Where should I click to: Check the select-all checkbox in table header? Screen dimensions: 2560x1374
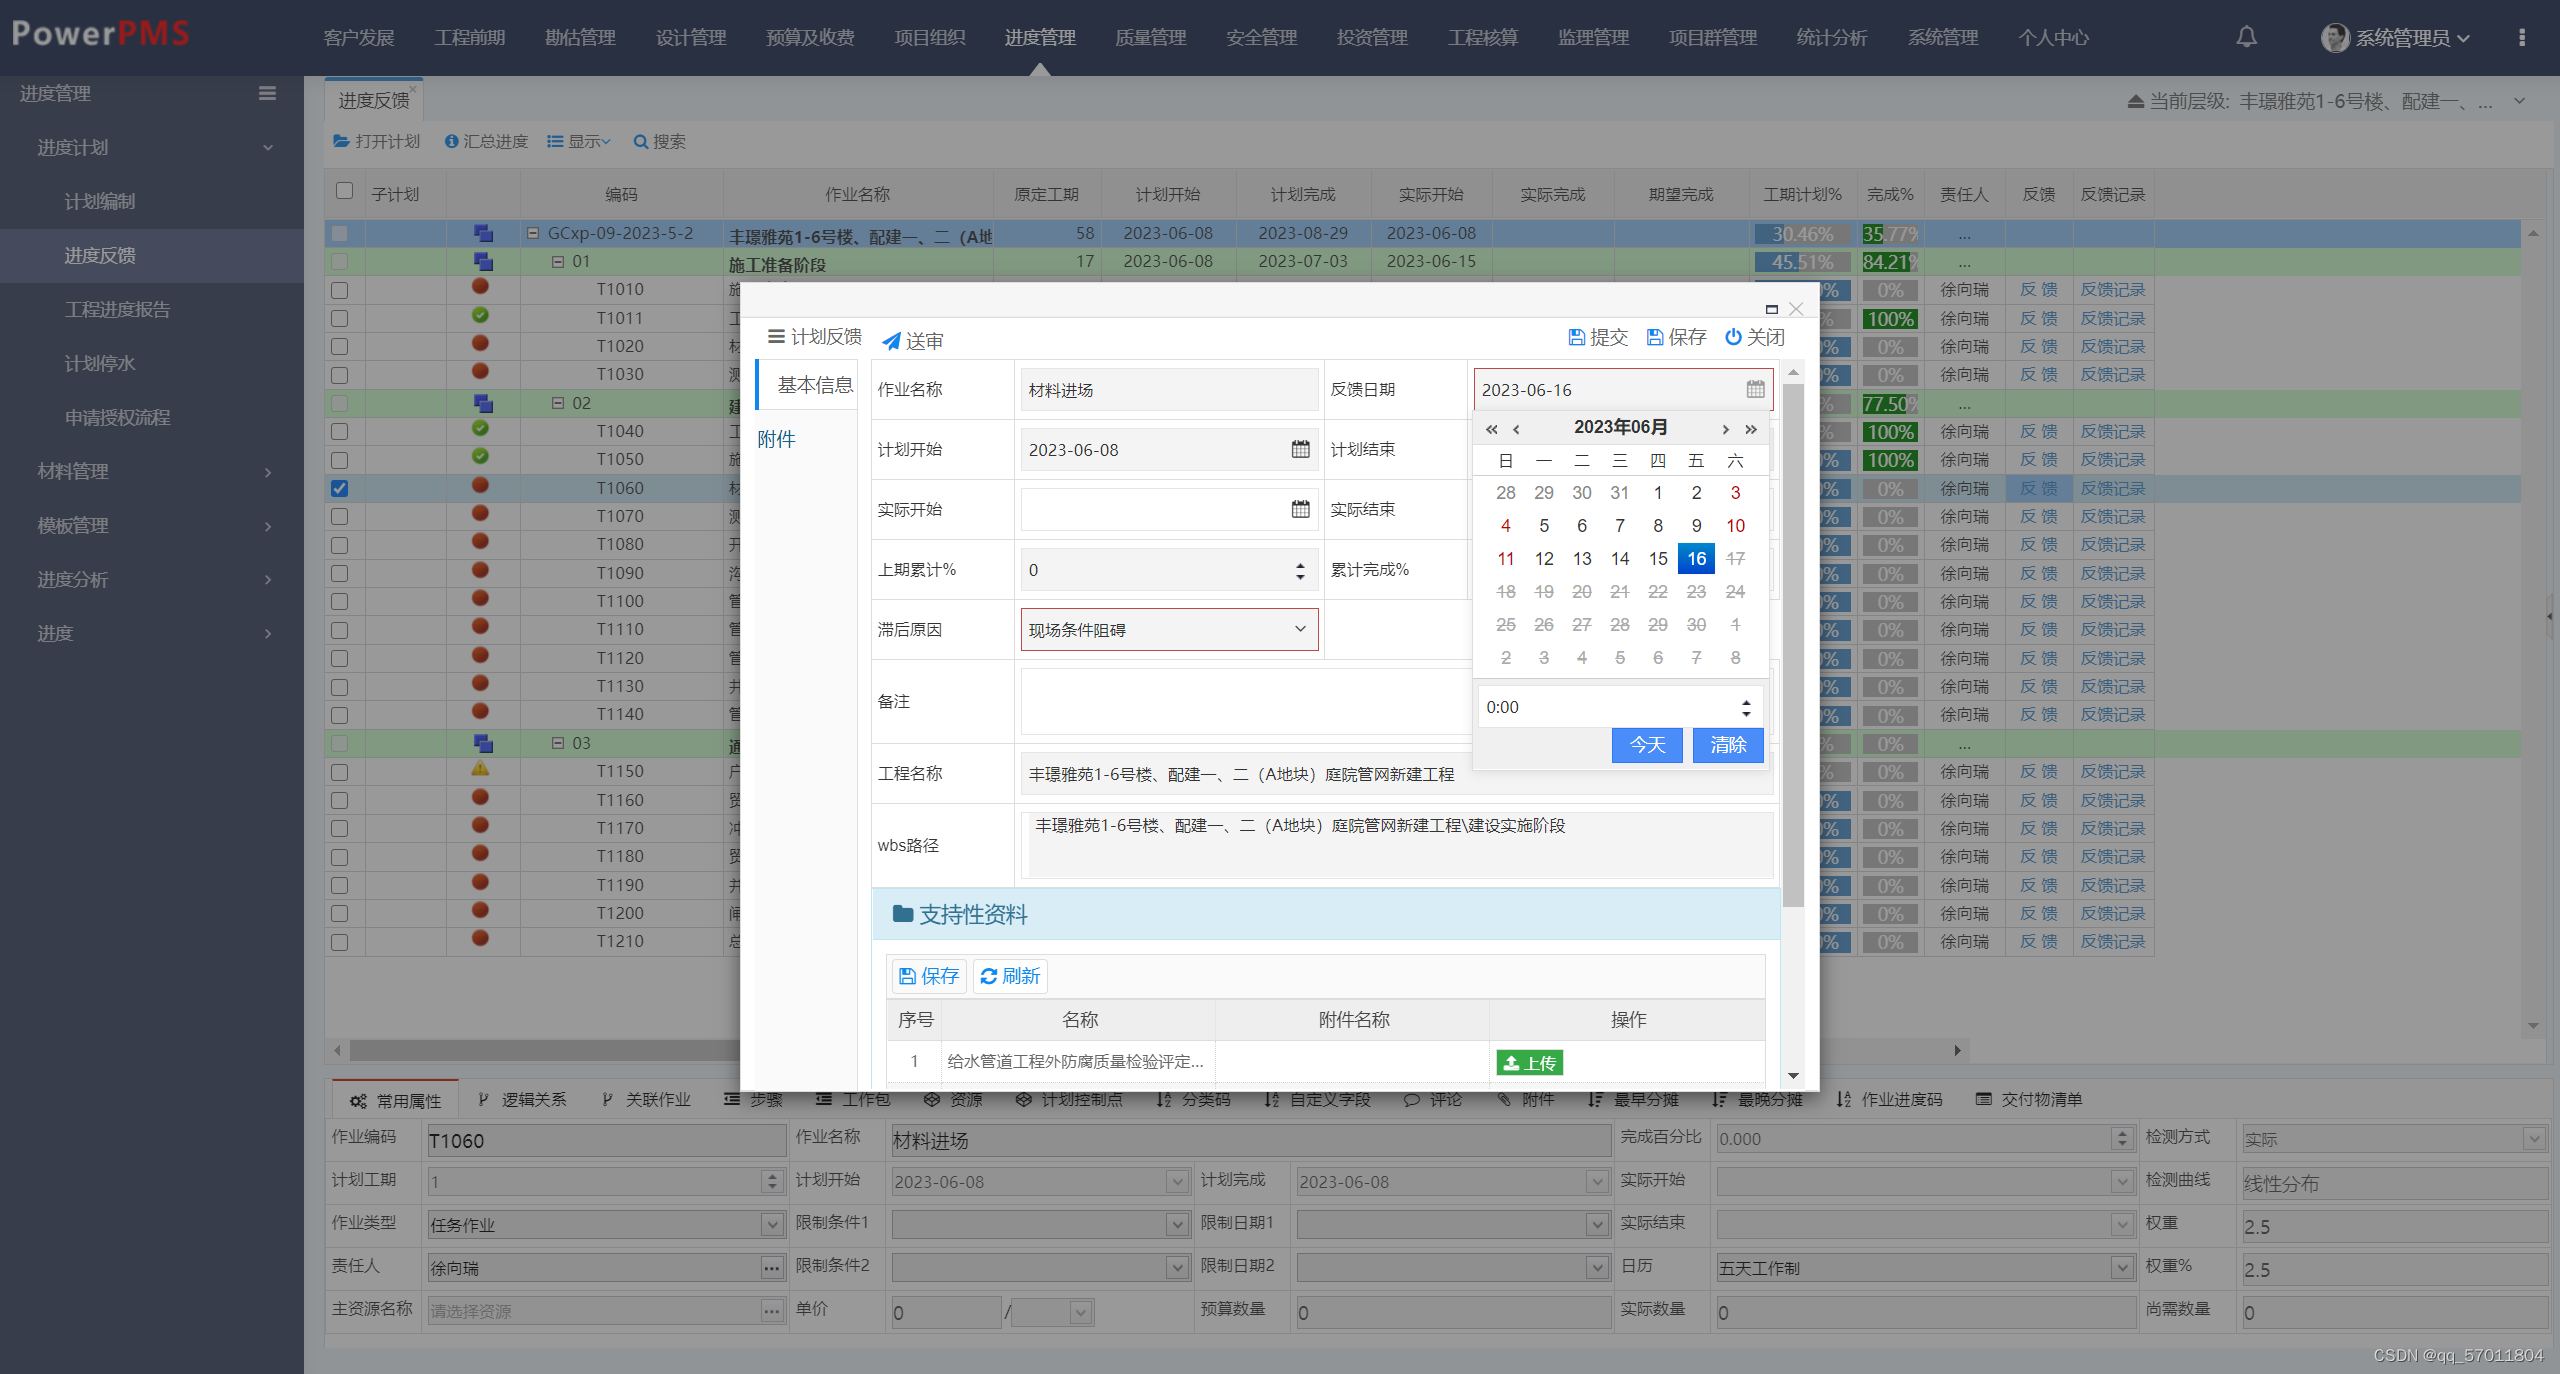(x=344, y=191)
